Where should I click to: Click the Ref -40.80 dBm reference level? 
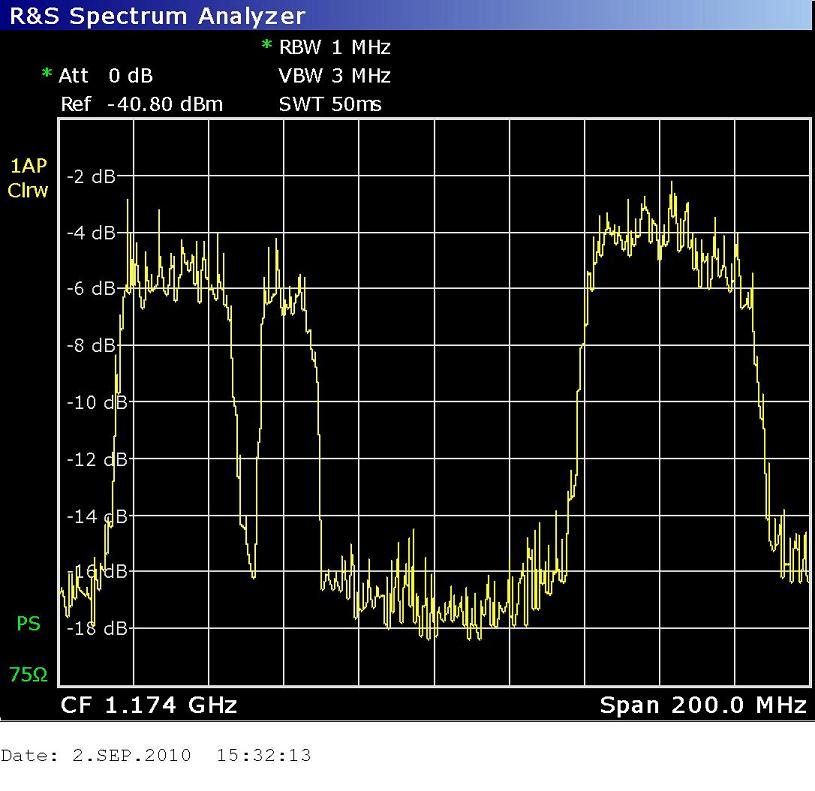[141, 104]
